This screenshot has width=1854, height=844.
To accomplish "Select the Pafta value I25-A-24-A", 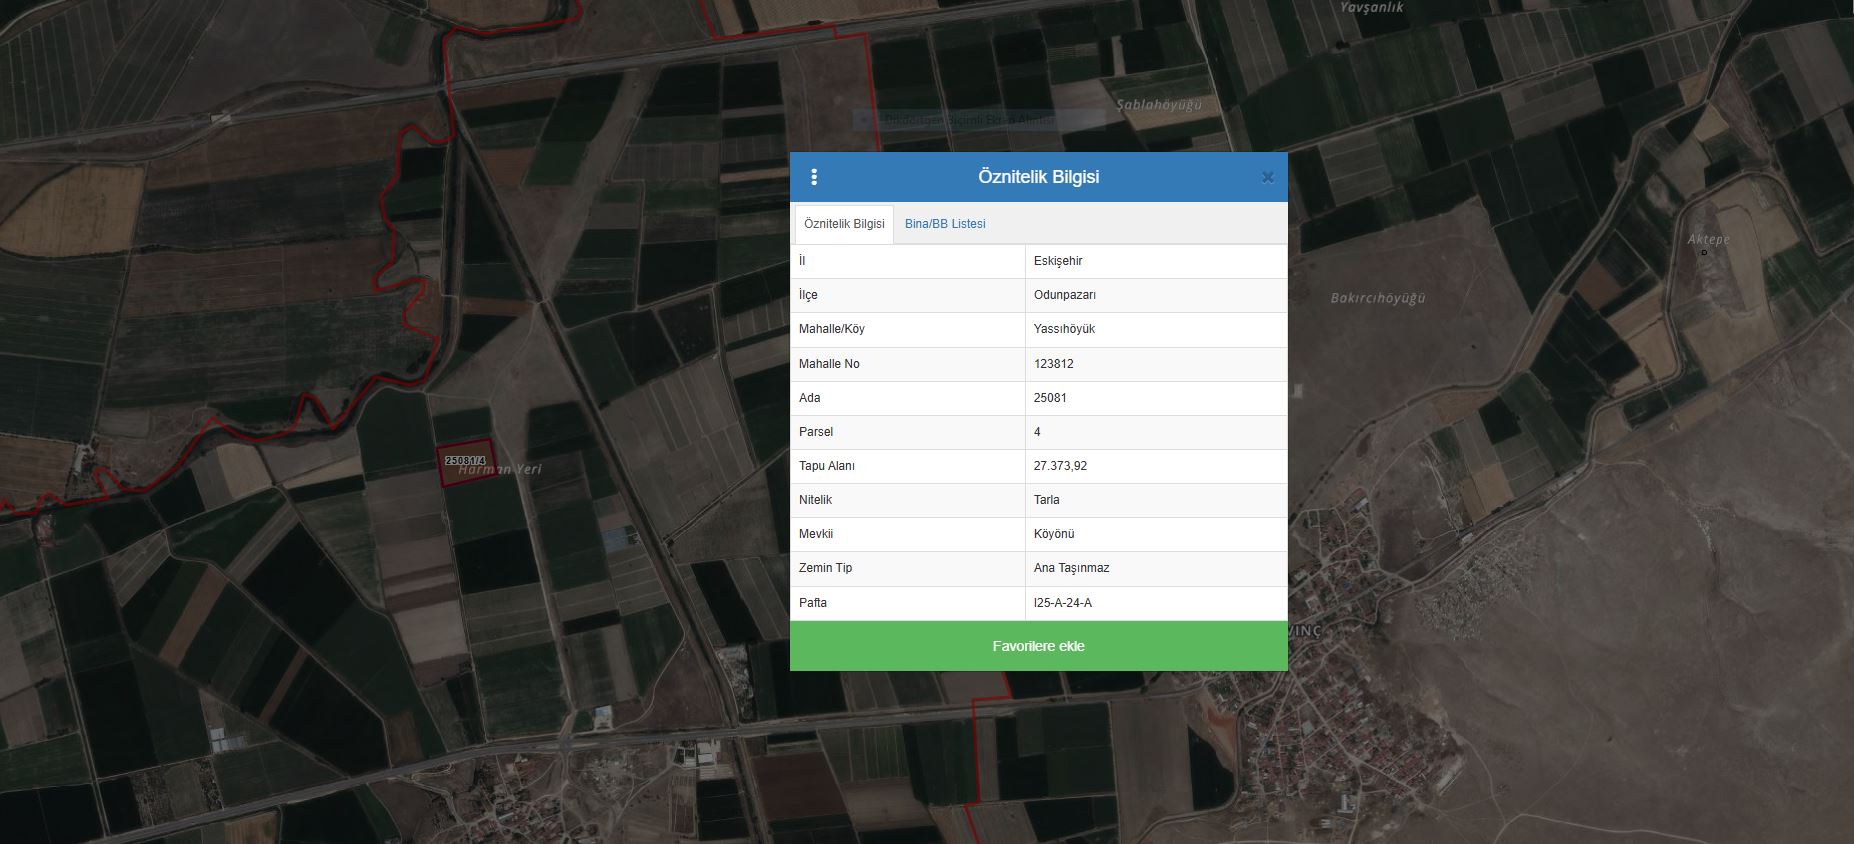I will (1062, 603).
